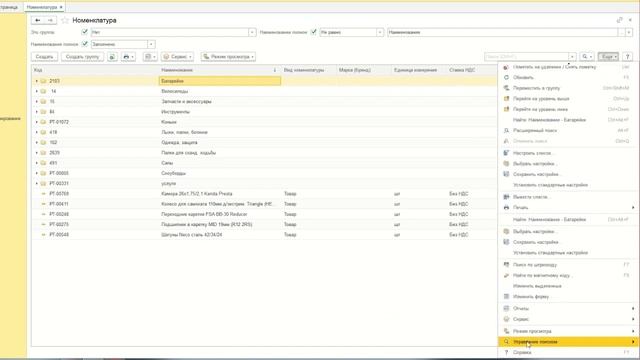The width and height of the screenshot is (640, 360).
Task: Click the mark-for-deletion icon in the menu
Action: [x=506, y=67]
